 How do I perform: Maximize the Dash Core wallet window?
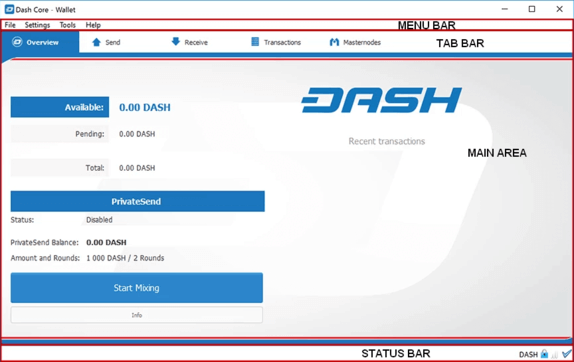(x=532, y=9)
